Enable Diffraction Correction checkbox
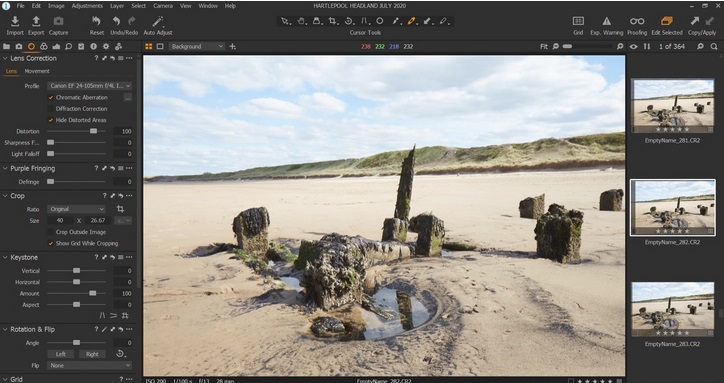724x383 pixels. tap(51, 109)
